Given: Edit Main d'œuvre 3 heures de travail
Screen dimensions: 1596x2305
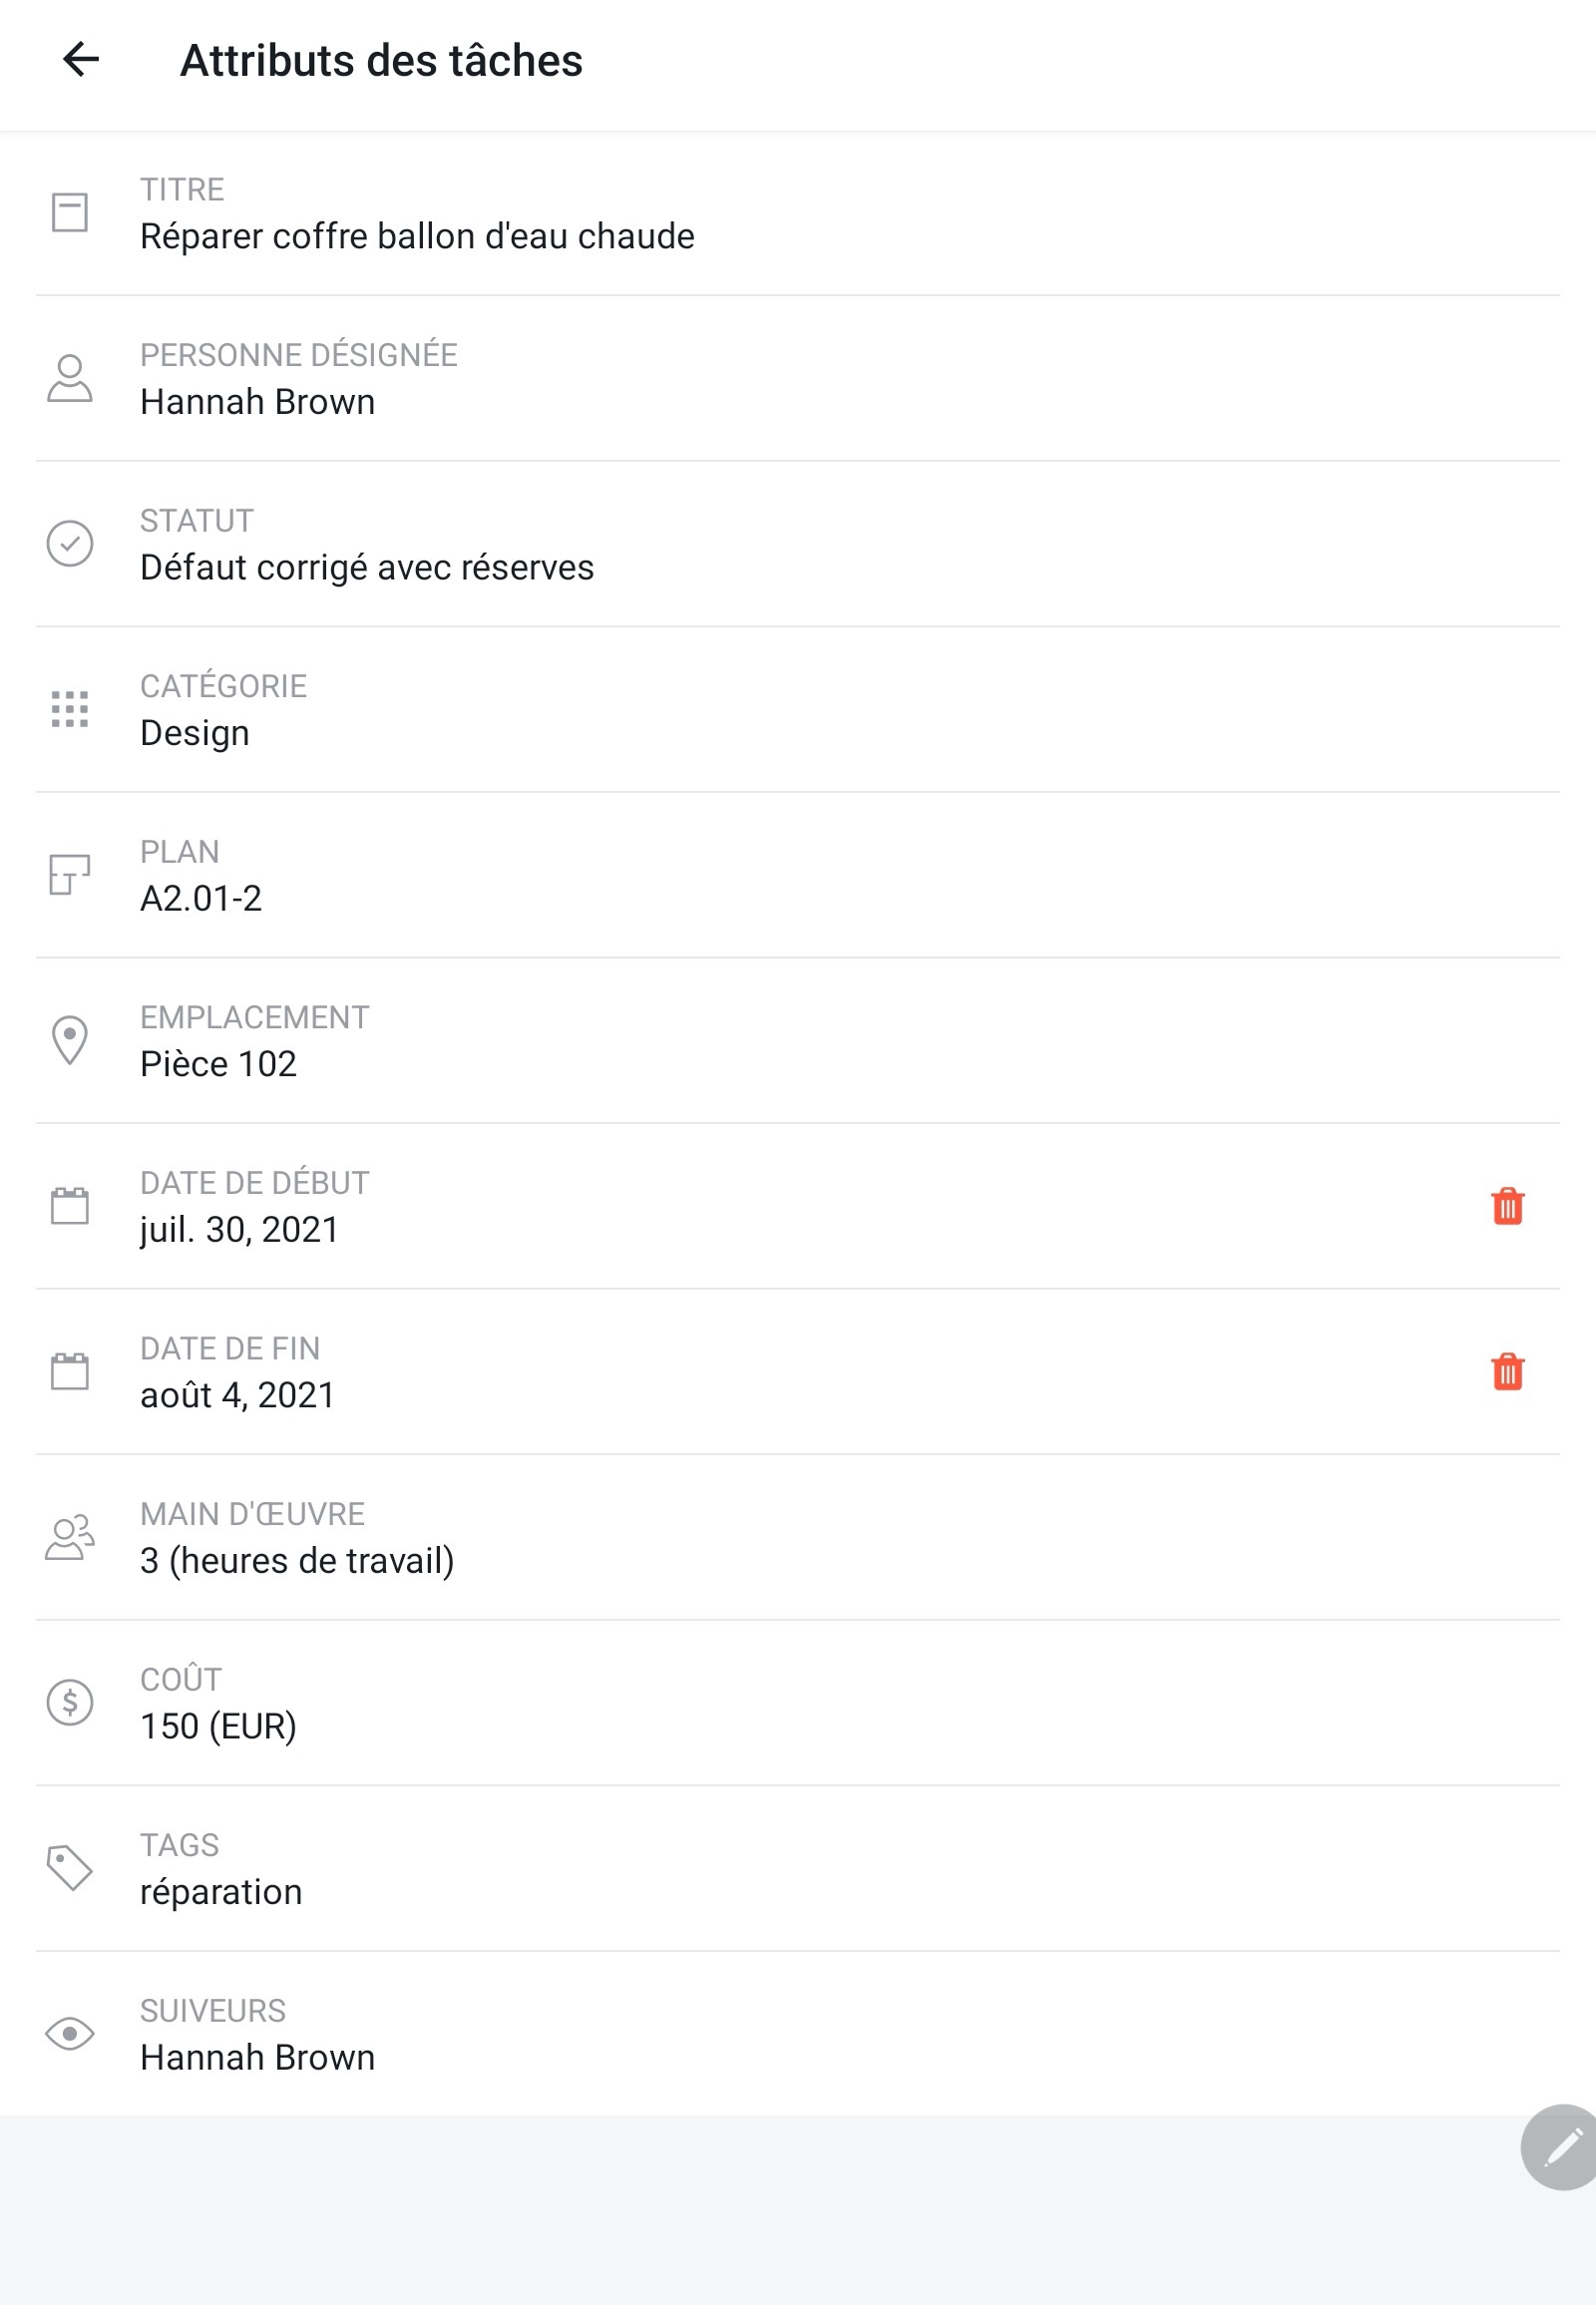Looking at the screenshot, I should coord(798,1537).
